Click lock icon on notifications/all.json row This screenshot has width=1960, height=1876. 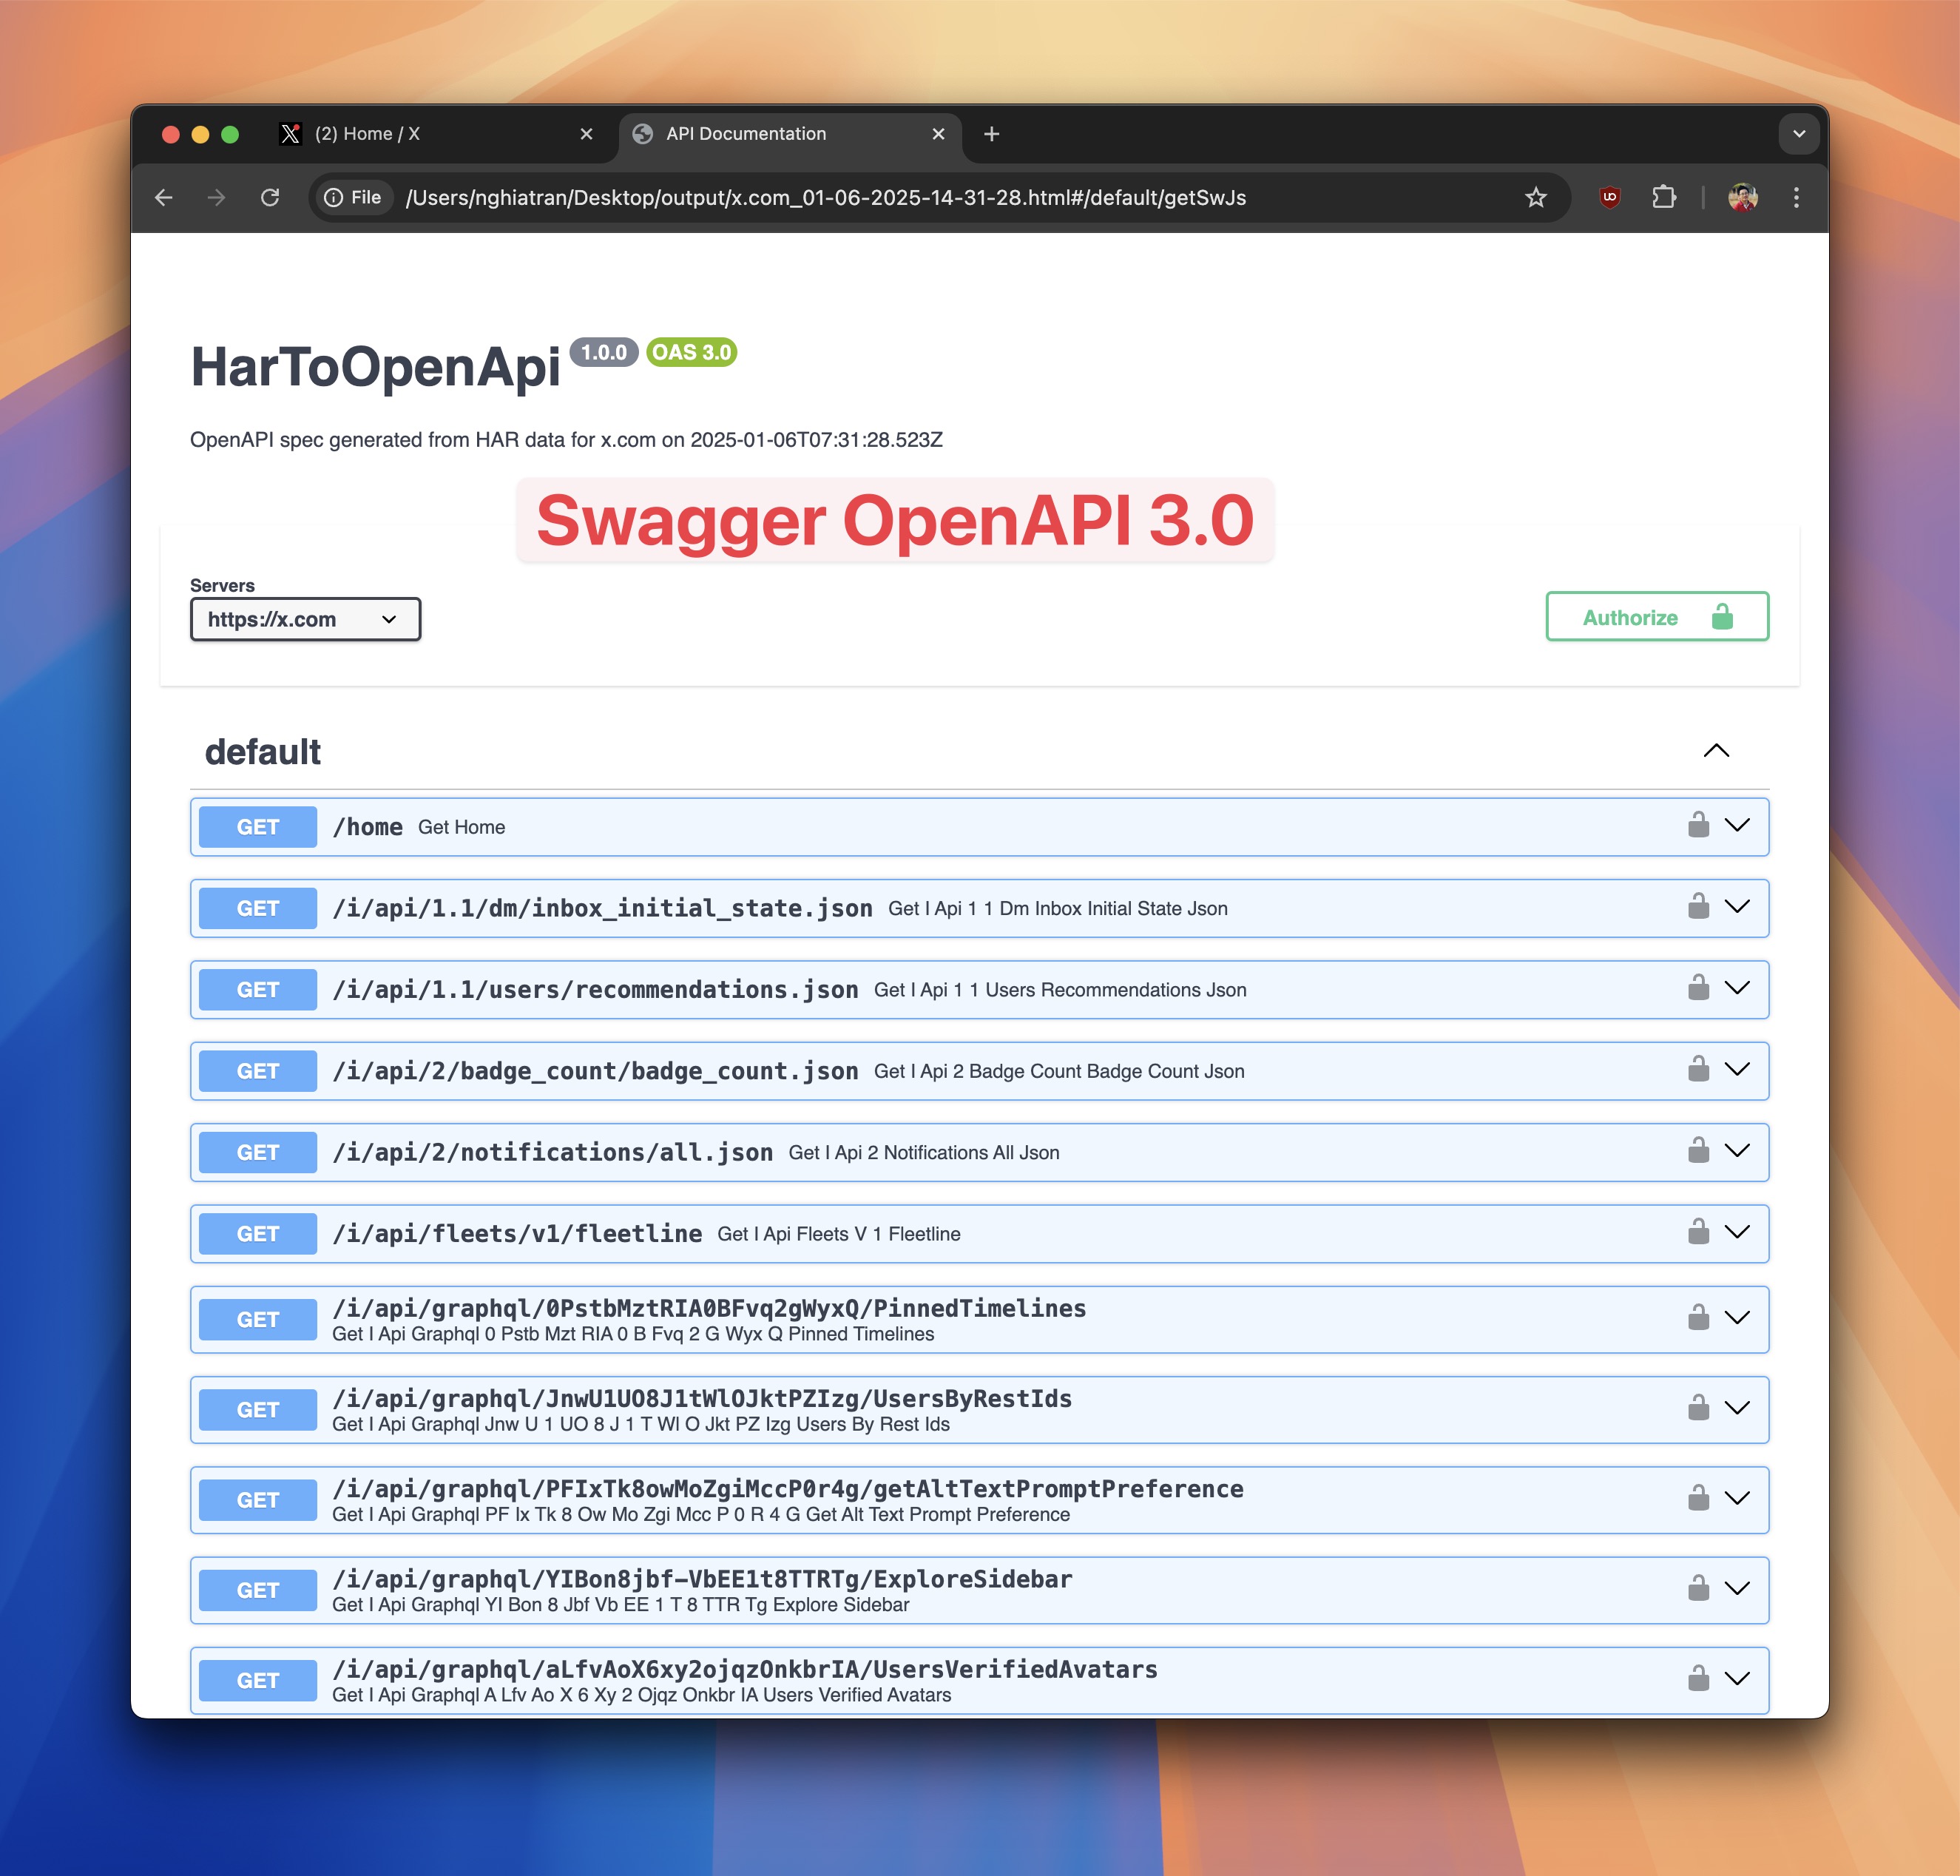(1698, 1150)
